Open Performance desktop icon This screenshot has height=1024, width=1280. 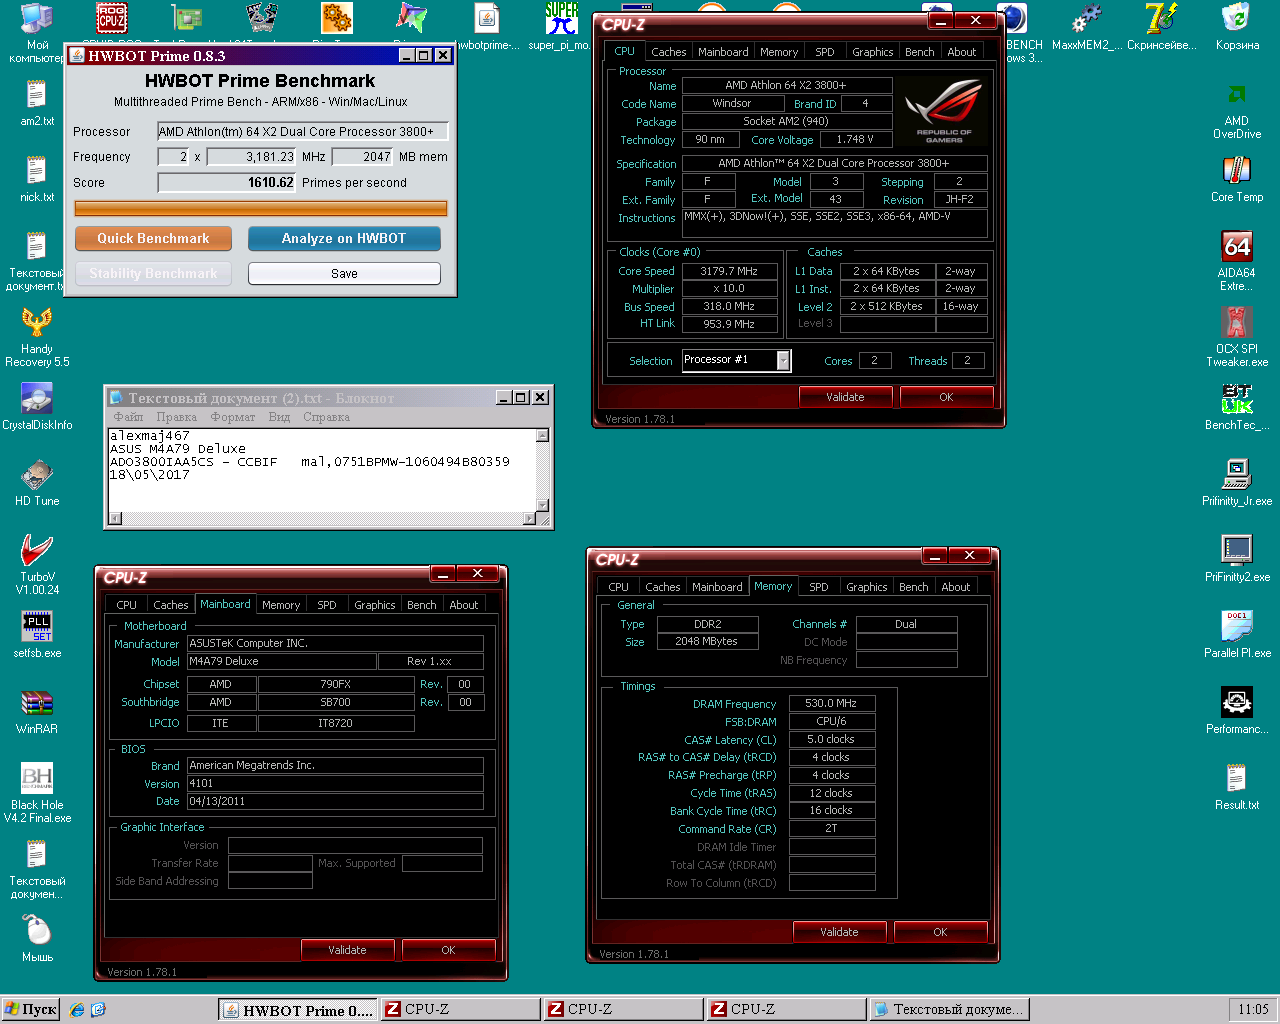click(x=1237, y=711)
